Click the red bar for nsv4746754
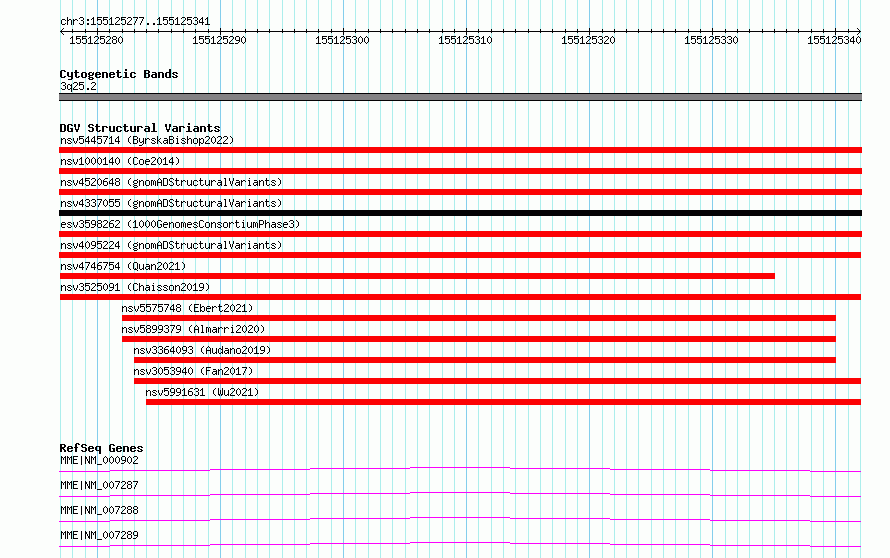 tap(417, 276)
